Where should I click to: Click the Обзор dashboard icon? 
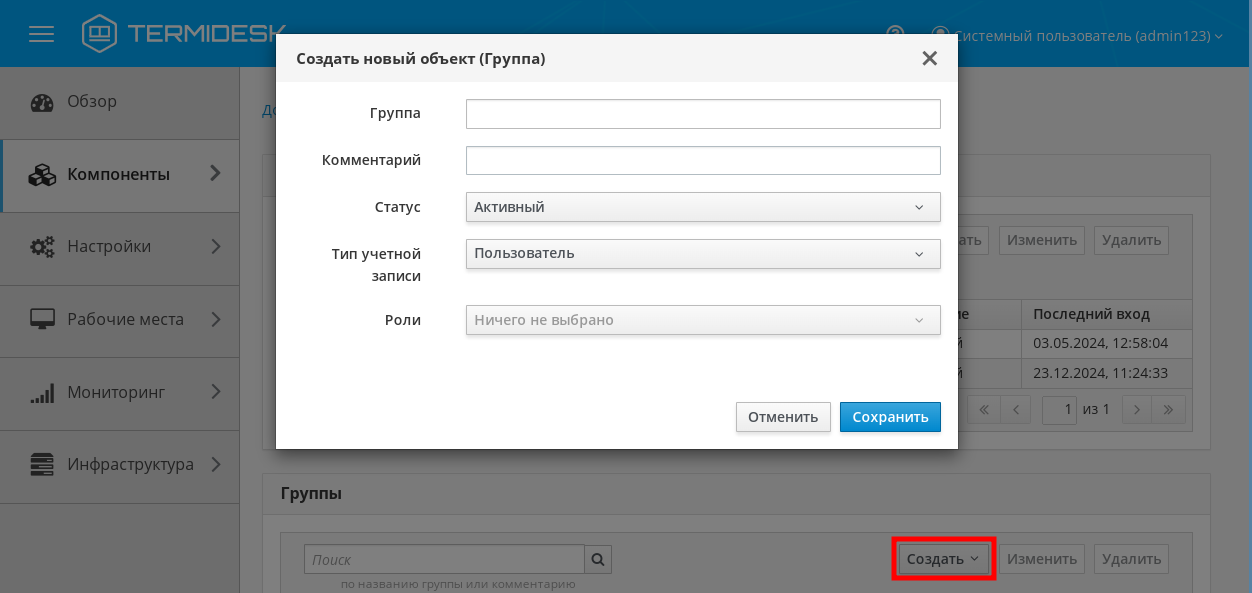coord(42,102)
